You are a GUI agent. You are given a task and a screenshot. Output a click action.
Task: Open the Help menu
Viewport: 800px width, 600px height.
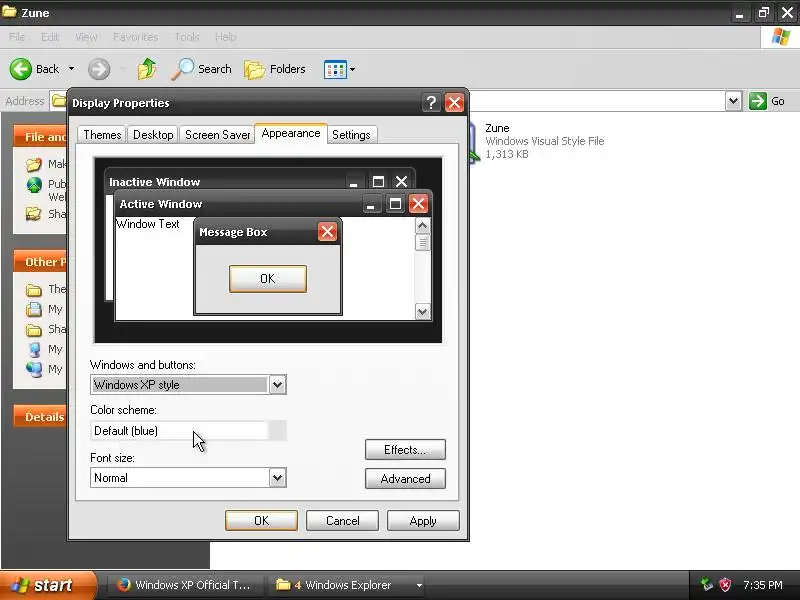(x=226, y=37)
